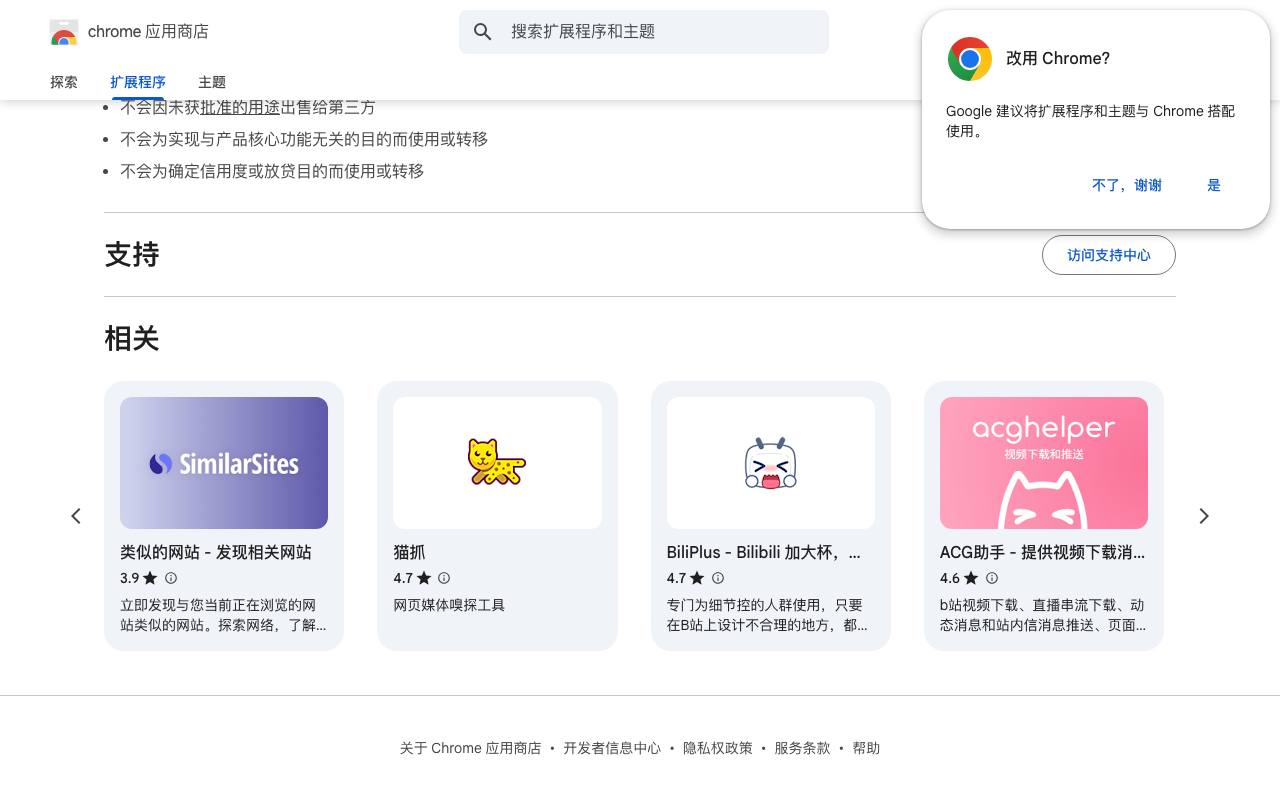1280x800 pixels.
Task: Switch to the 探索 tab
Action: [x=64, y=82]
